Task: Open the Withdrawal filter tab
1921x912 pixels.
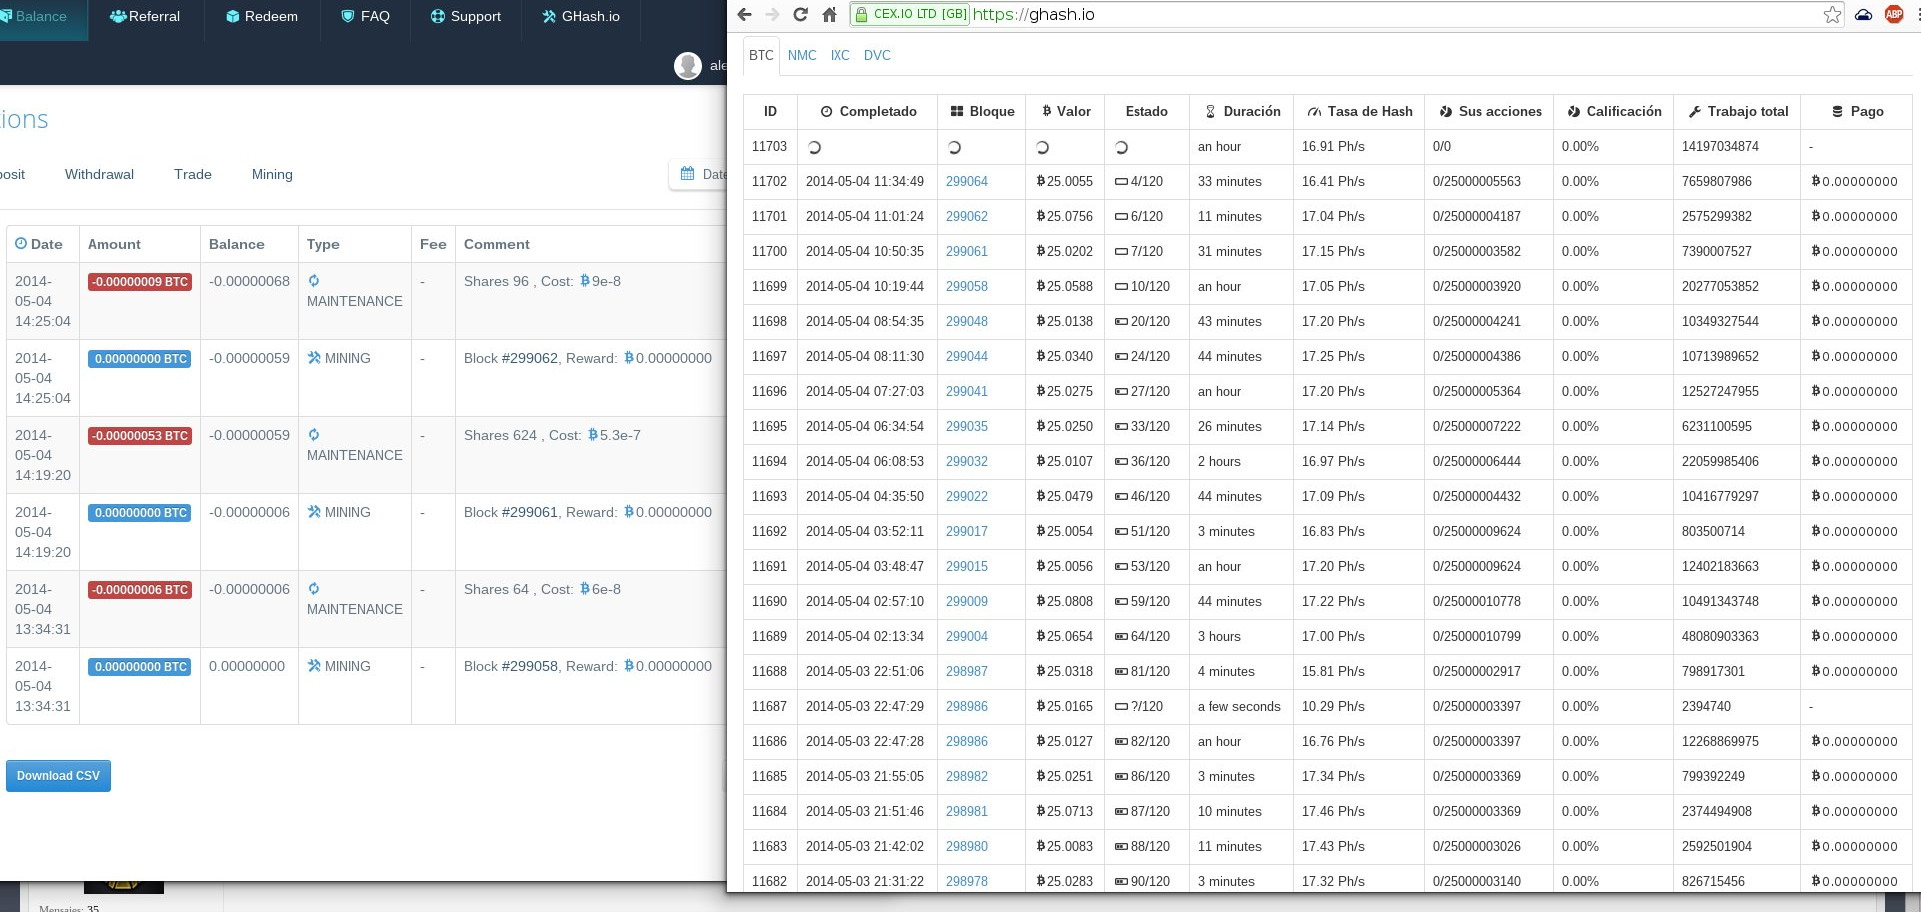Action: point(99,174)
